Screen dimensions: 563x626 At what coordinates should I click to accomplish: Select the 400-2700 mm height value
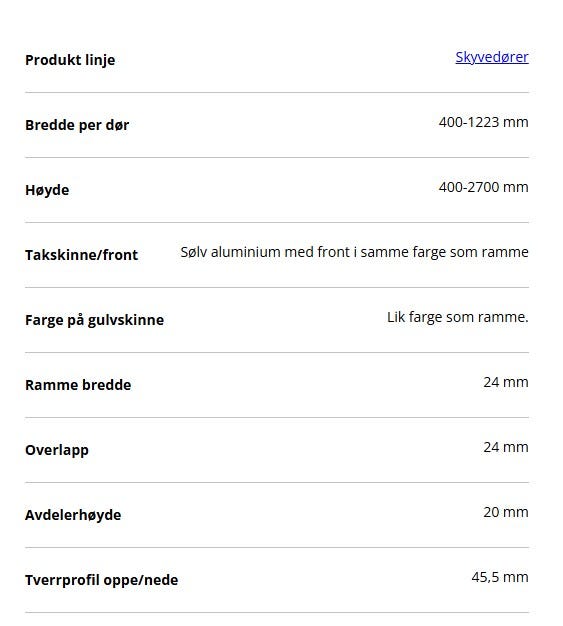(484, 187)
